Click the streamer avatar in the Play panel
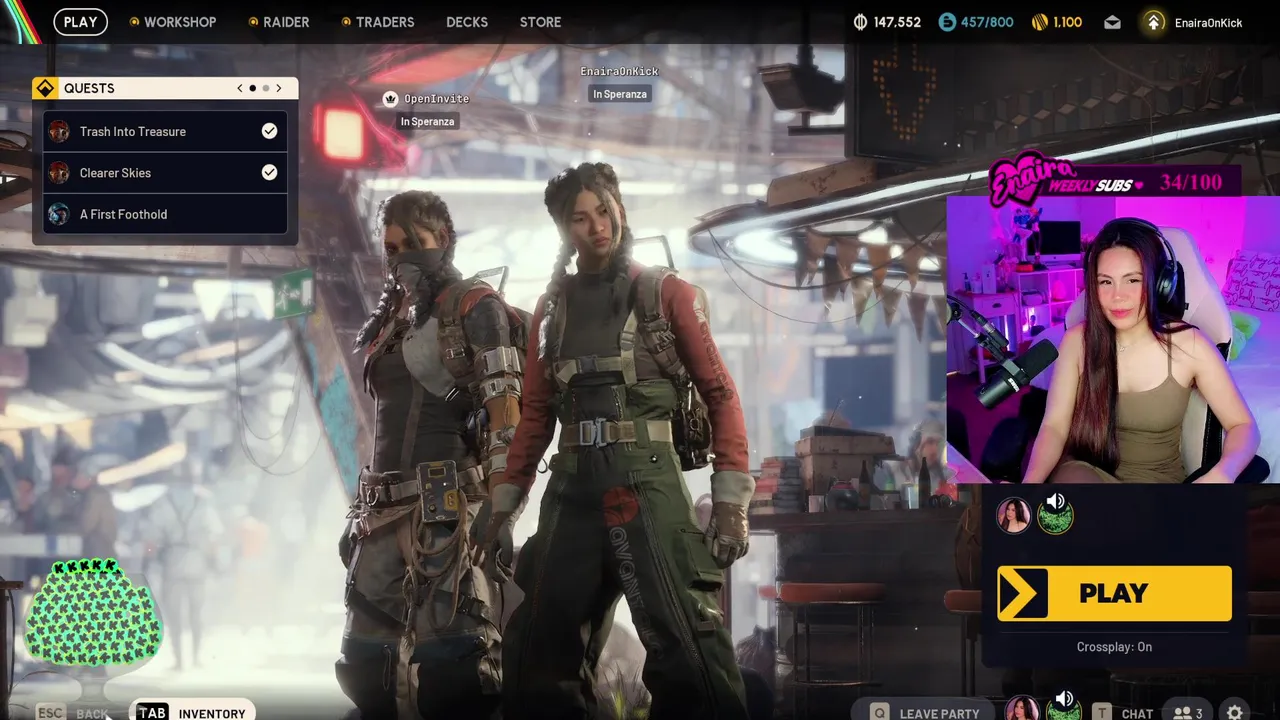The height and width of the screenshot is (720, 1280). click(x=1013, y=515)
